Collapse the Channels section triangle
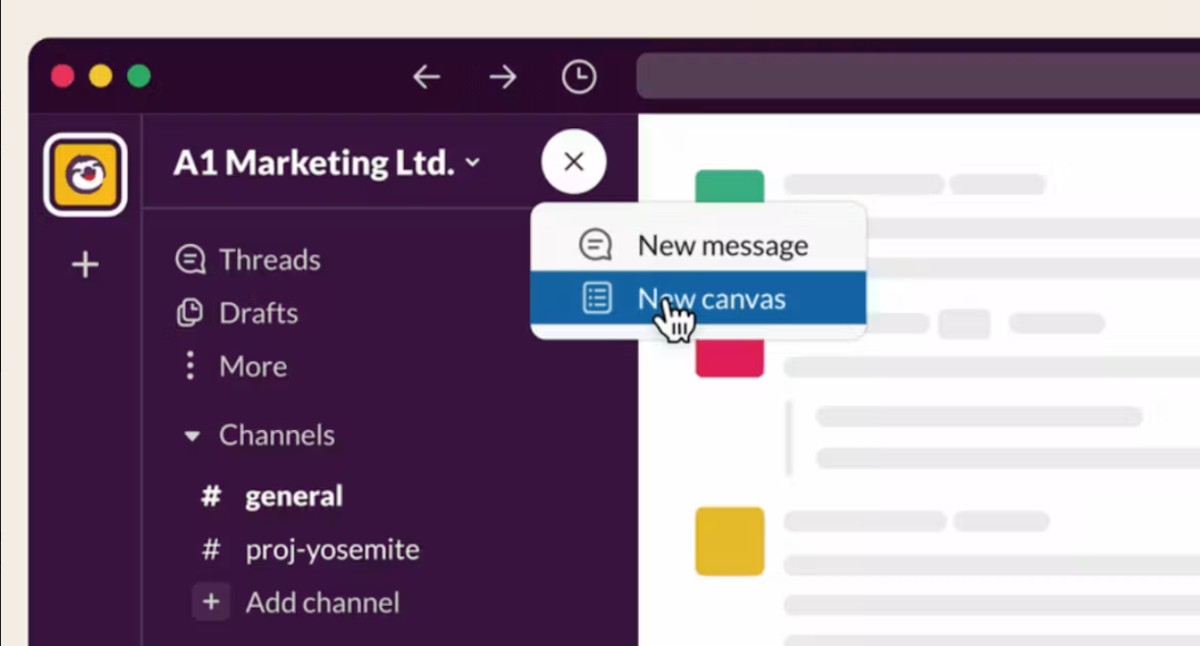Viewport: 1200px width, 646px height. [x=193, y=436]
